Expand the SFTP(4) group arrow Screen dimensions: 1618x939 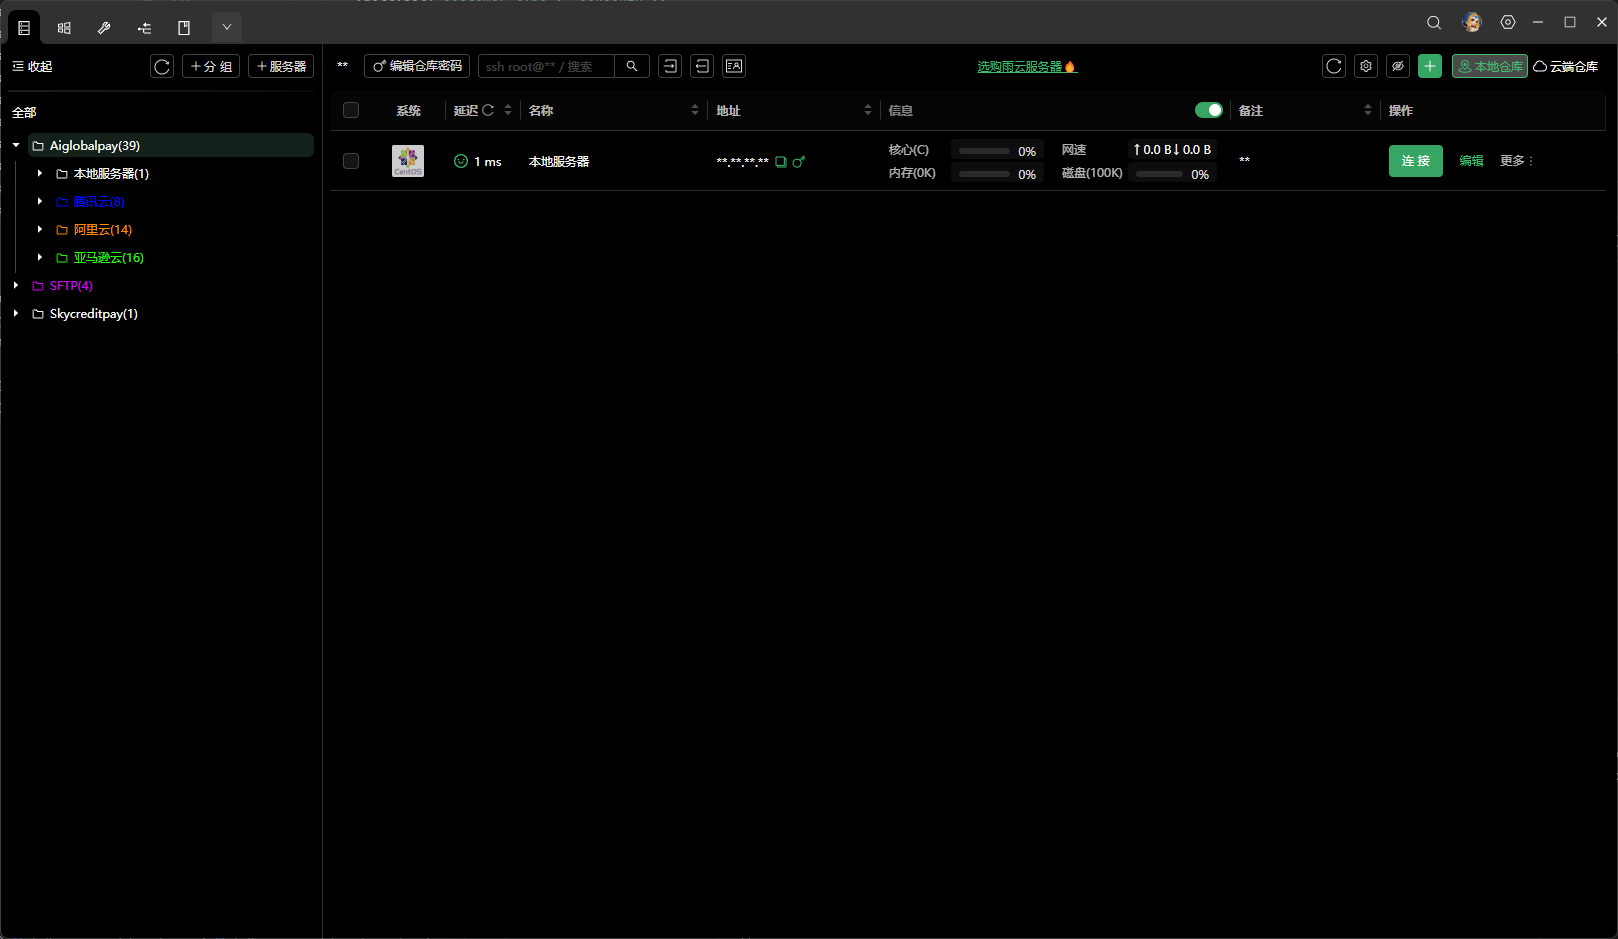(16, 285)
